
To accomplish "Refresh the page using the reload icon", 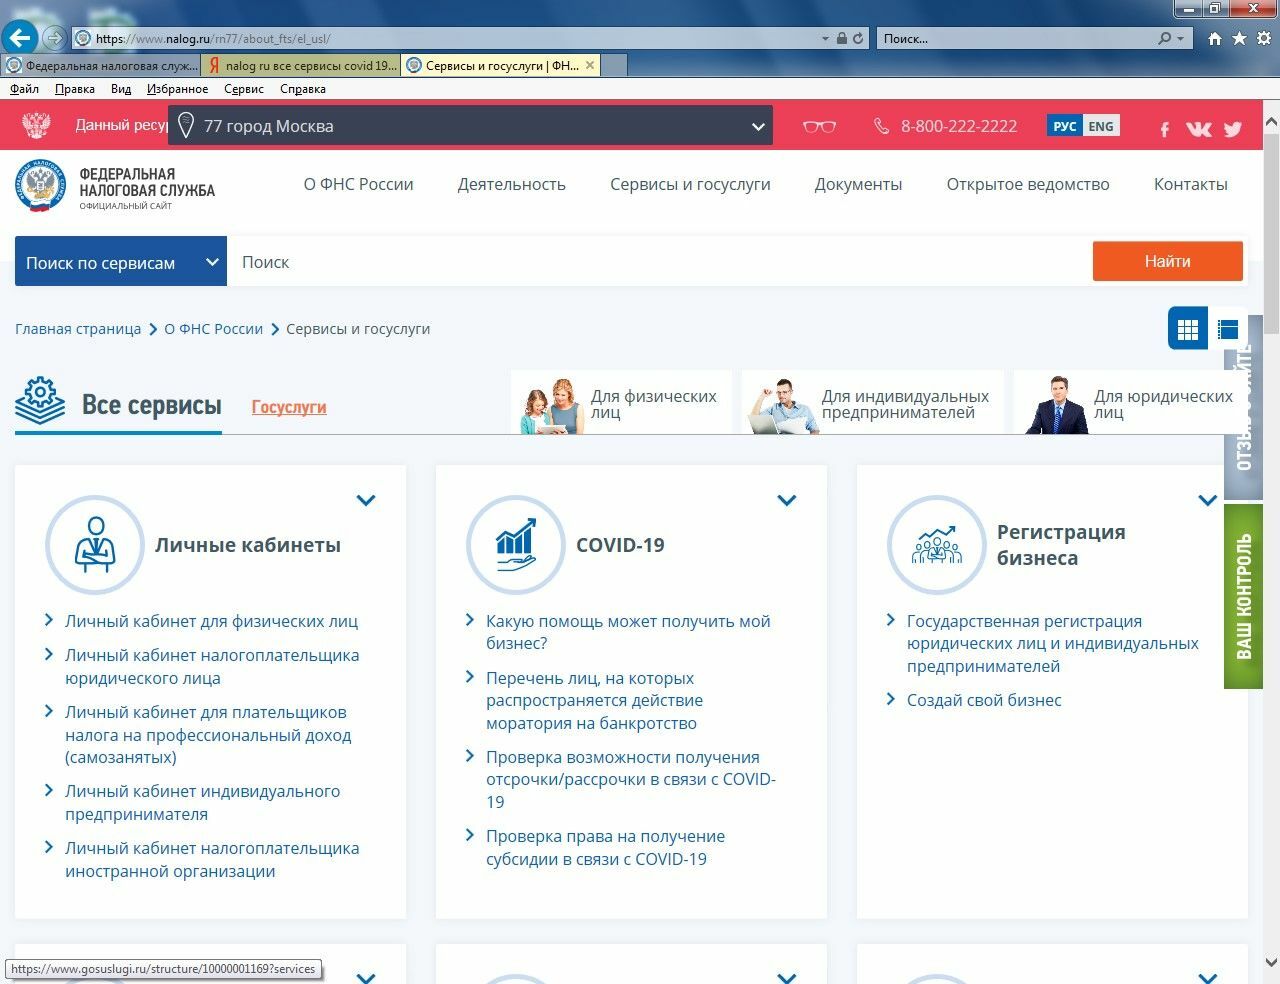I will [x=859, y=39].
